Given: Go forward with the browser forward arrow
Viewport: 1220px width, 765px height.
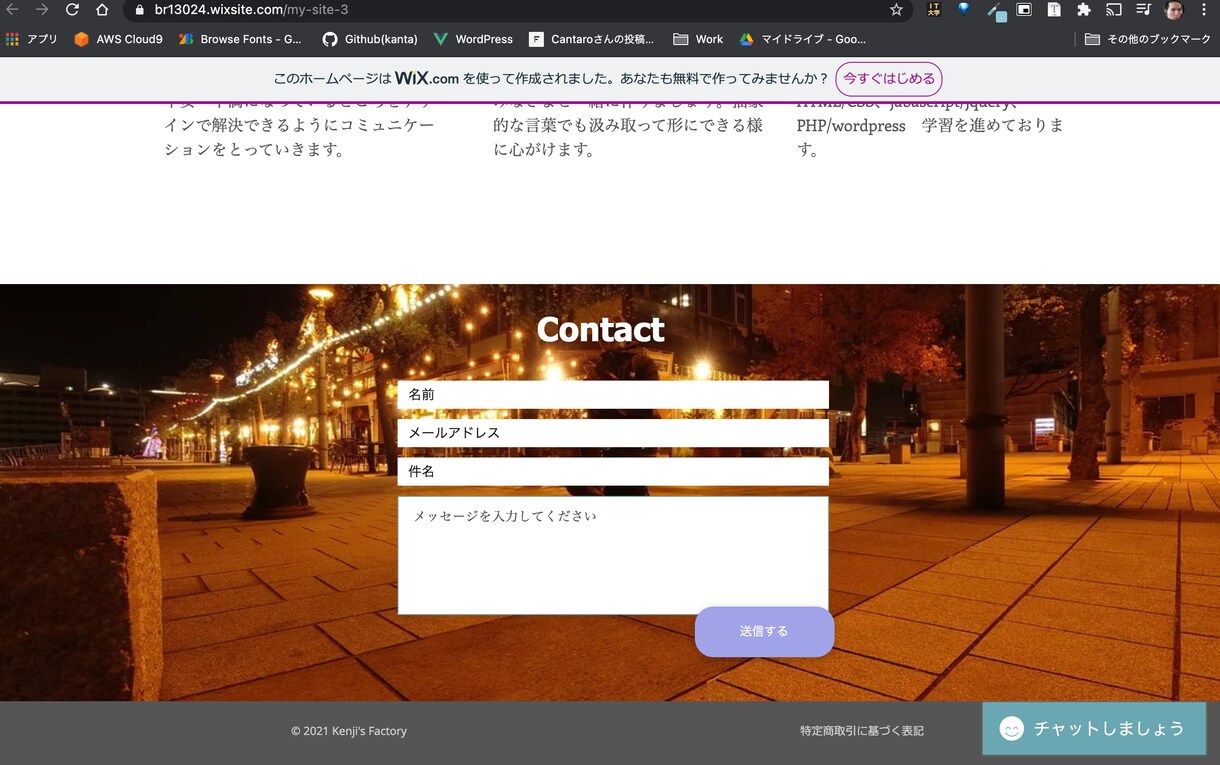Looking at the screenshot, I should click(x=42, y=10).
